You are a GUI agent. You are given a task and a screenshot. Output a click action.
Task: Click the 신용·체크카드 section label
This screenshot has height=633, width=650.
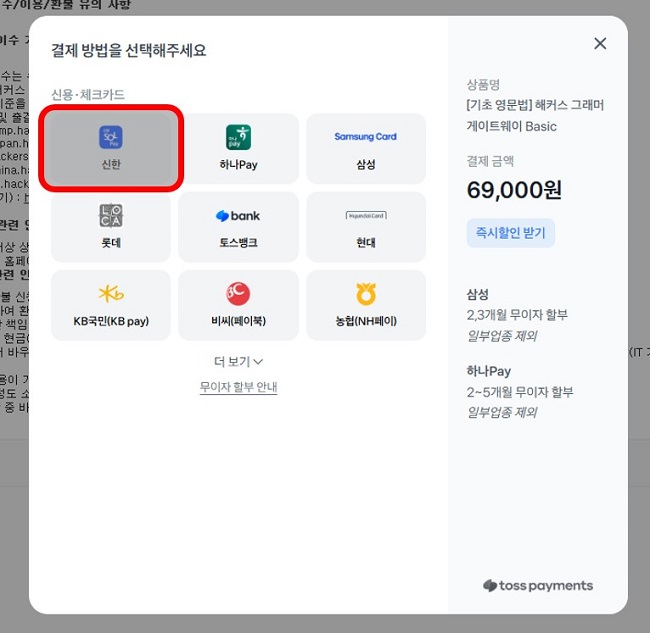(x=88, y=95)
